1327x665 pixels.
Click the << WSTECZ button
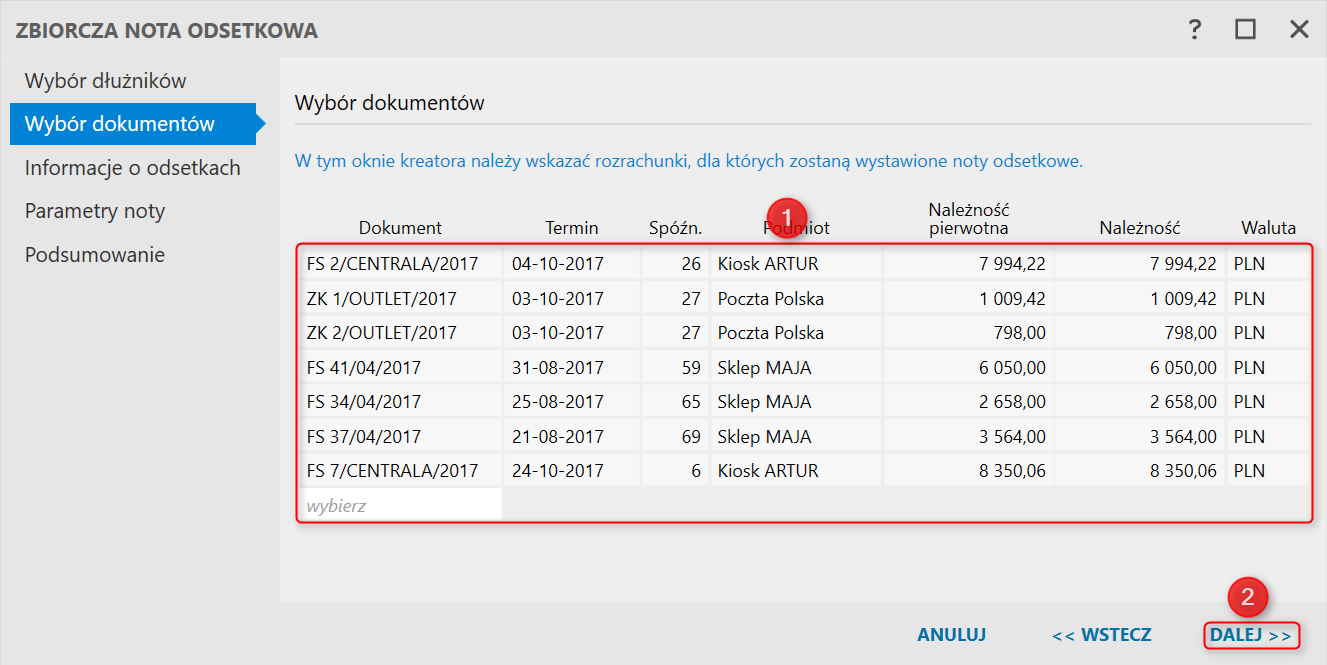(x=1101, y=635)
